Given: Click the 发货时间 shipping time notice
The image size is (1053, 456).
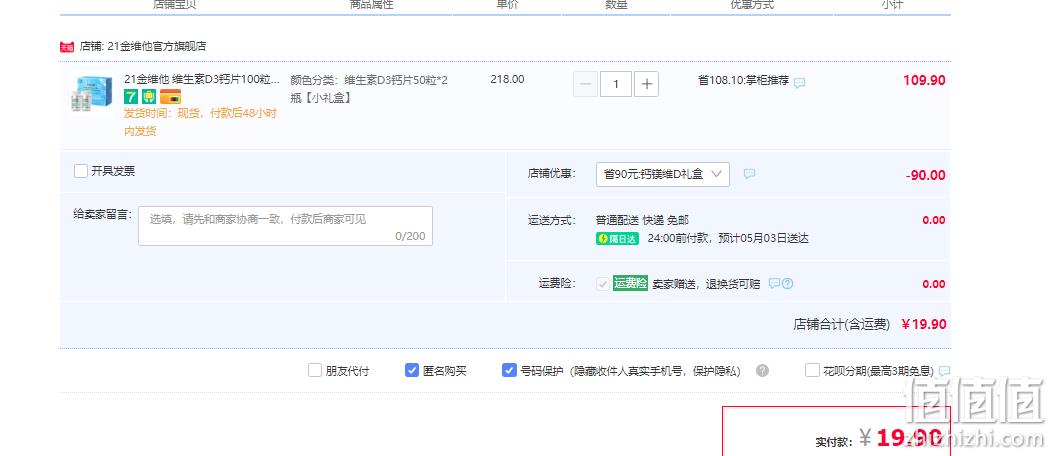Looking at the screenshot, I should click(200, 122).
